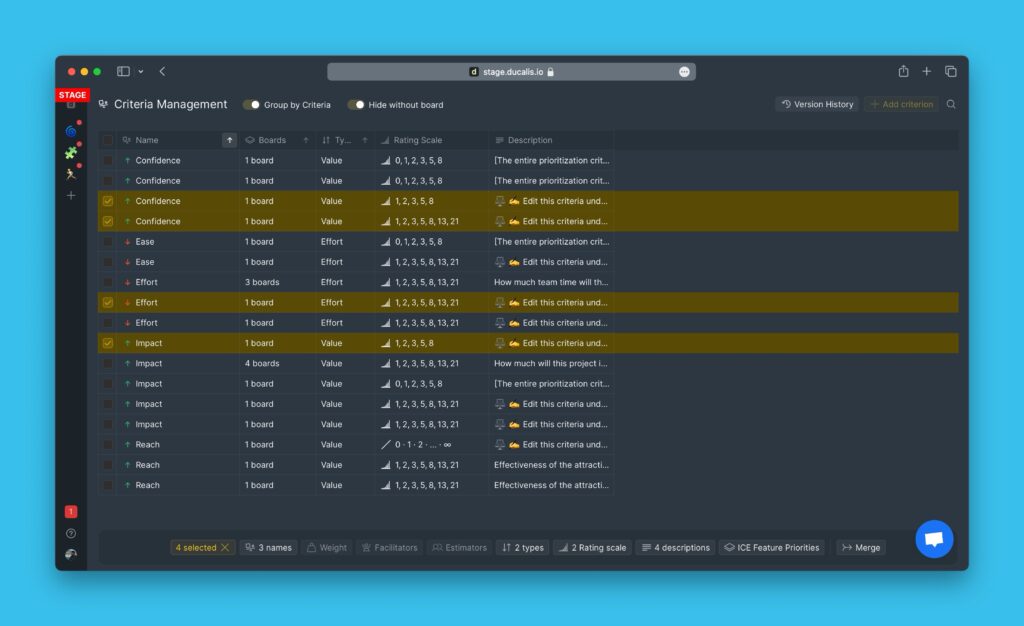Open ICE Feature Priorities board selector
The height and width of the screenshot is (626, 1024).
pyautogui.click(x=771, y=548)
